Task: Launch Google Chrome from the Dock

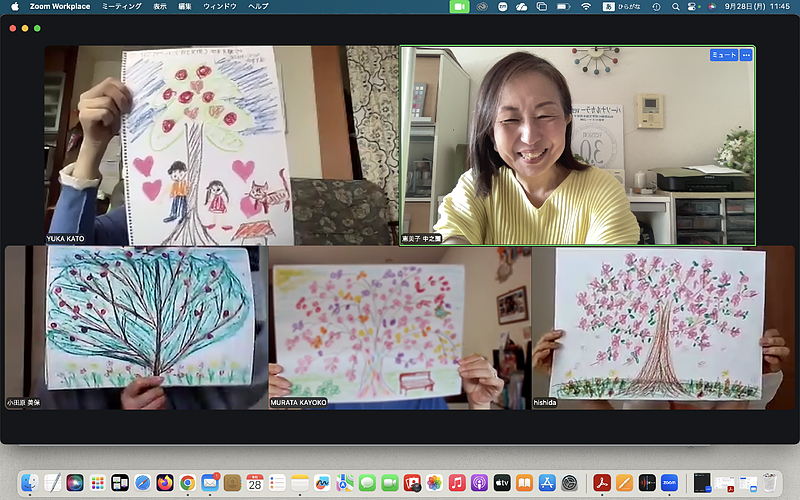Action: (x=187, y=482)
